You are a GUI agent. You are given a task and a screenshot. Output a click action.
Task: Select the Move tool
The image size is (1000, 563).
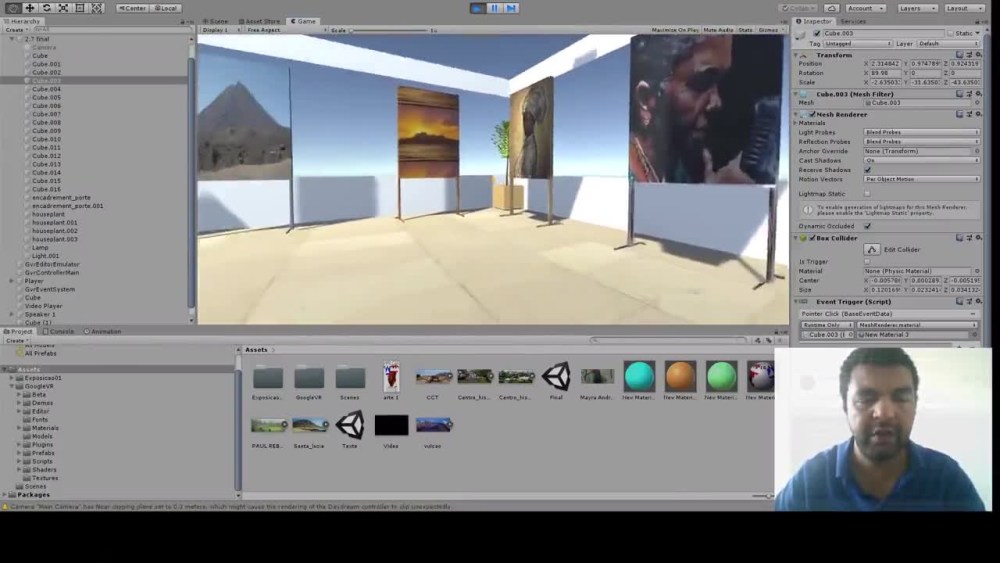(29, 8)
